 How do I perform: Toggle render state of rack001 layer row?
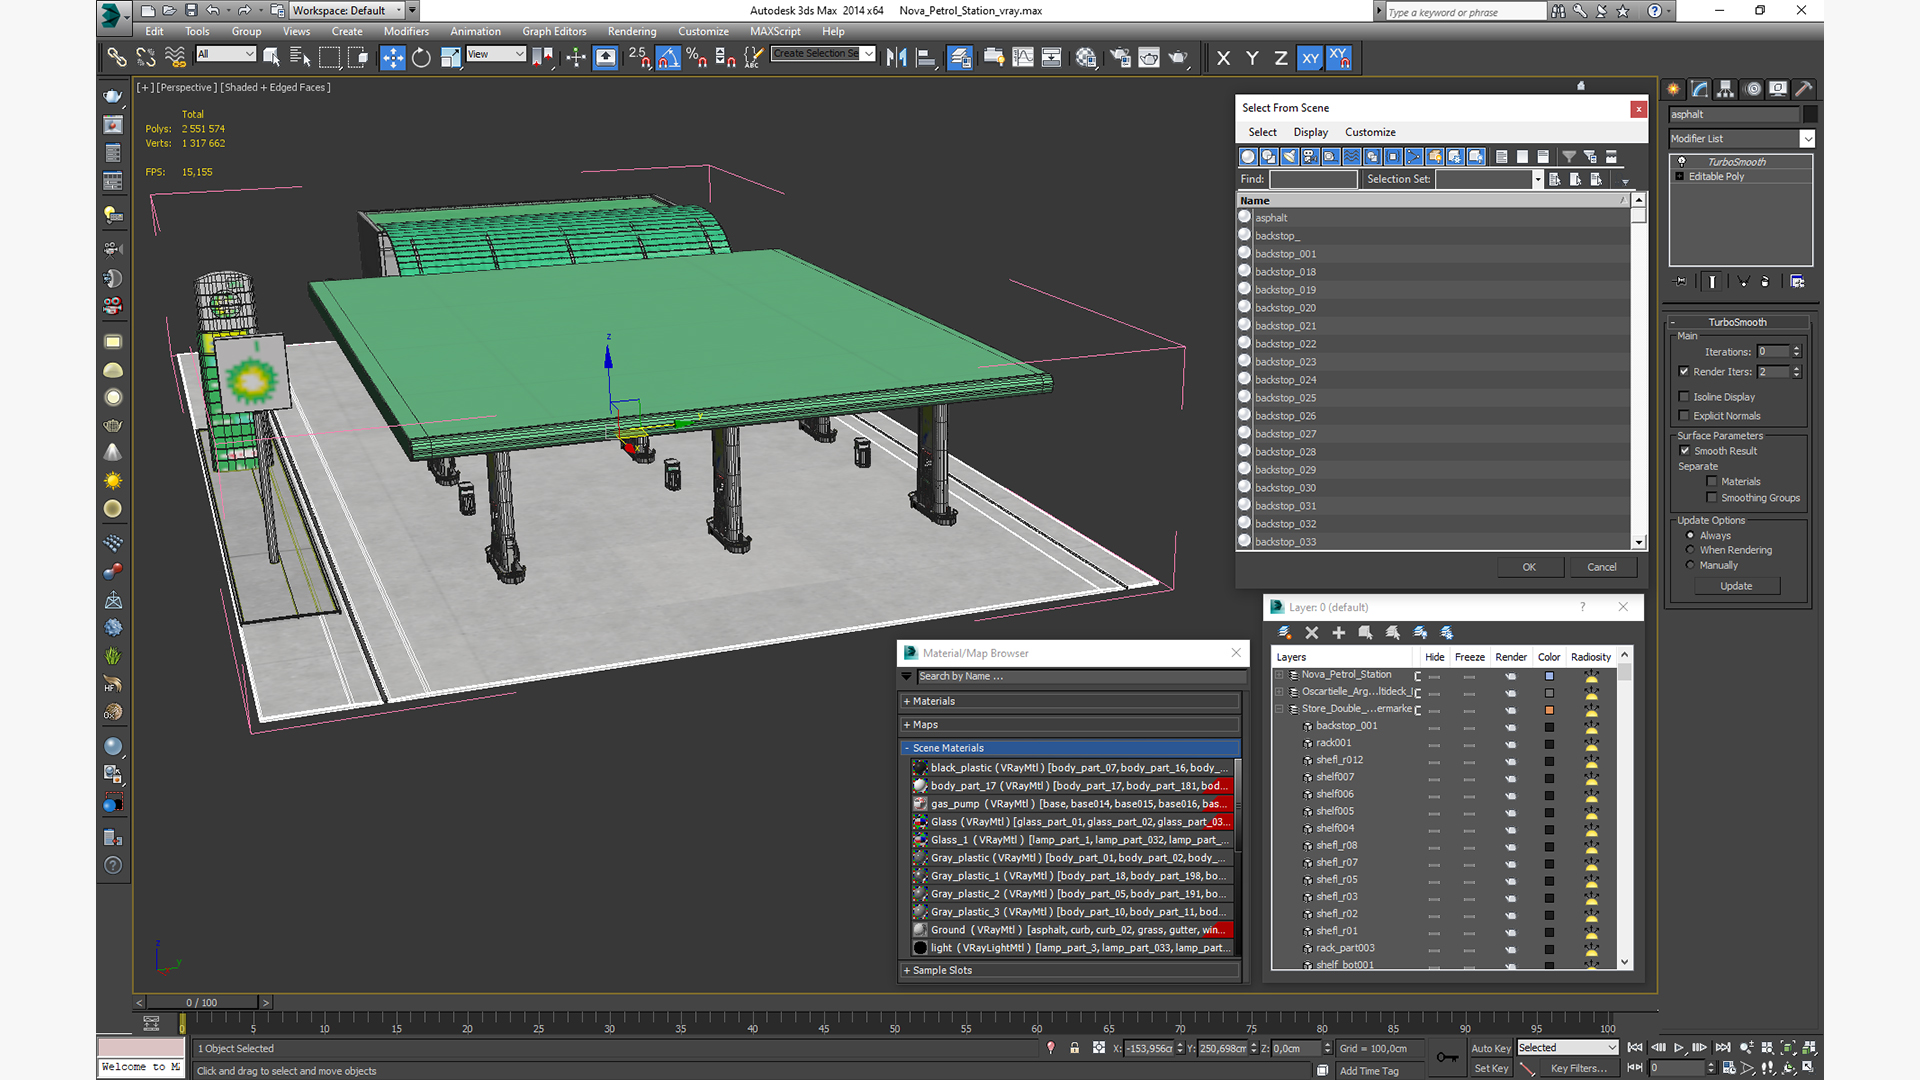coord(1510,744)
